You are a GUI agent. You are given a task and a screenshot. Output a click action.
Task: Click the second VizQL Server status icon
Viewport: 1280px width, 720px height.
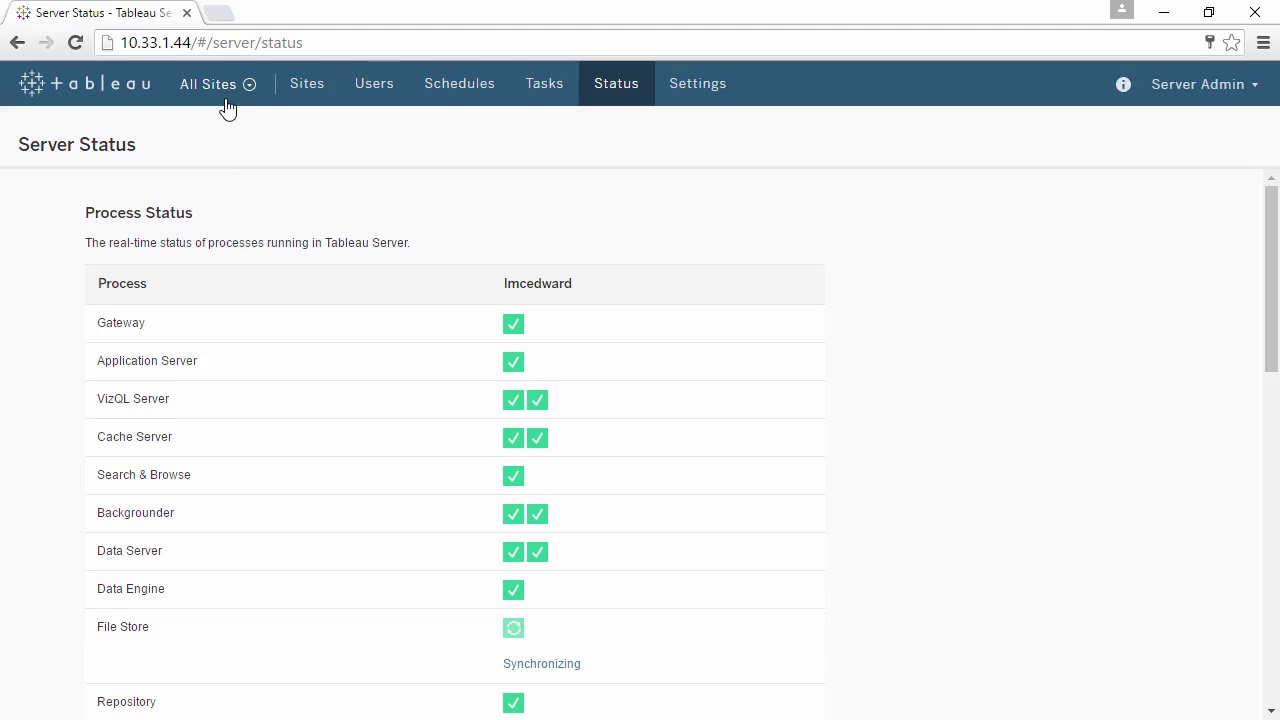point(538,400)
